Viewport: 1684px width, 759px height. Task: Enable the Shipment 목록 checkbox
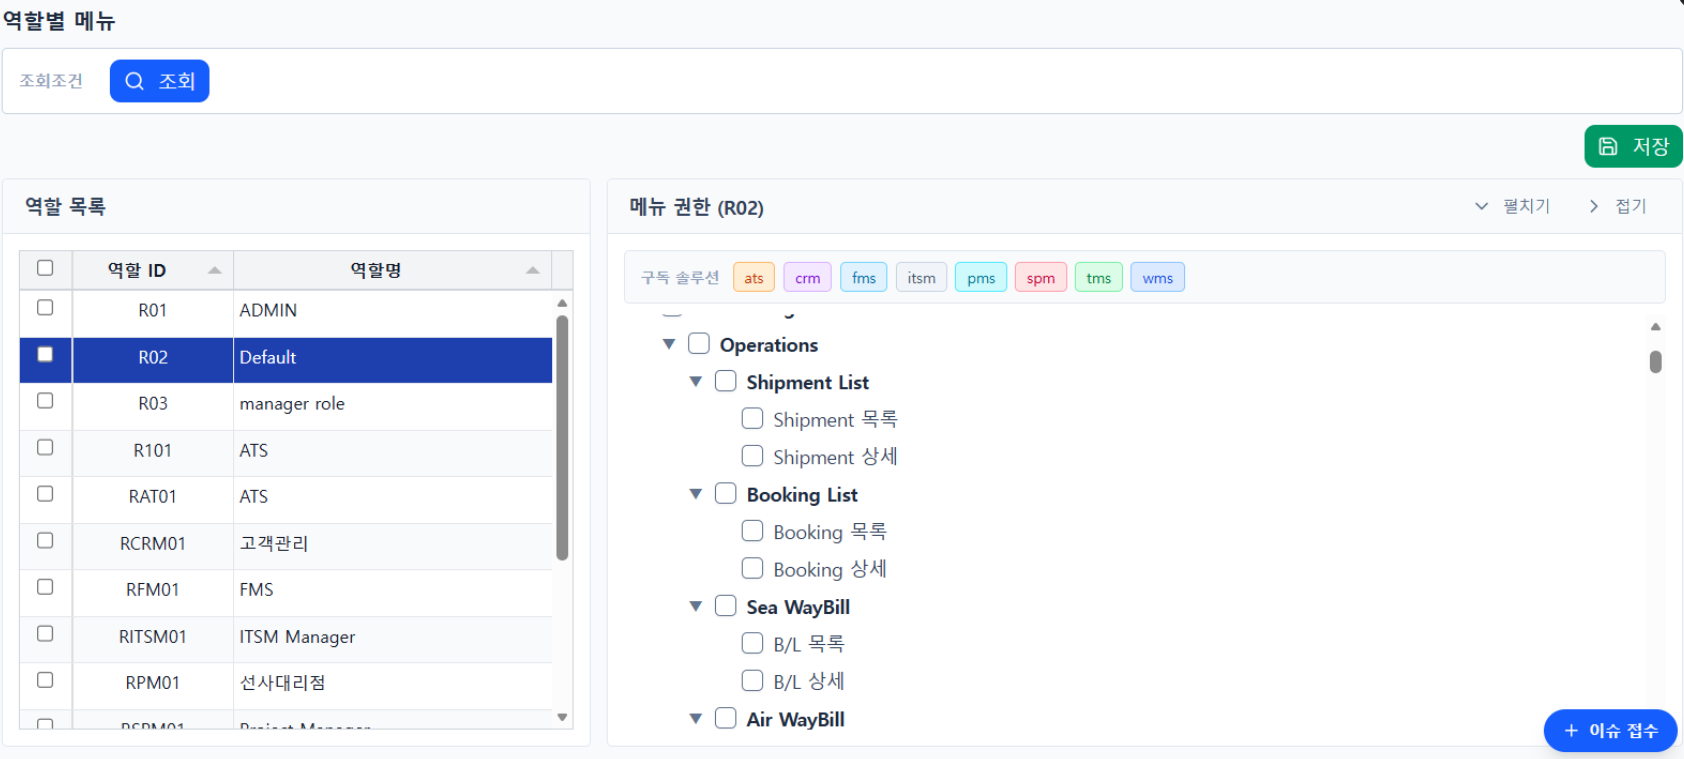click(752, 419)
